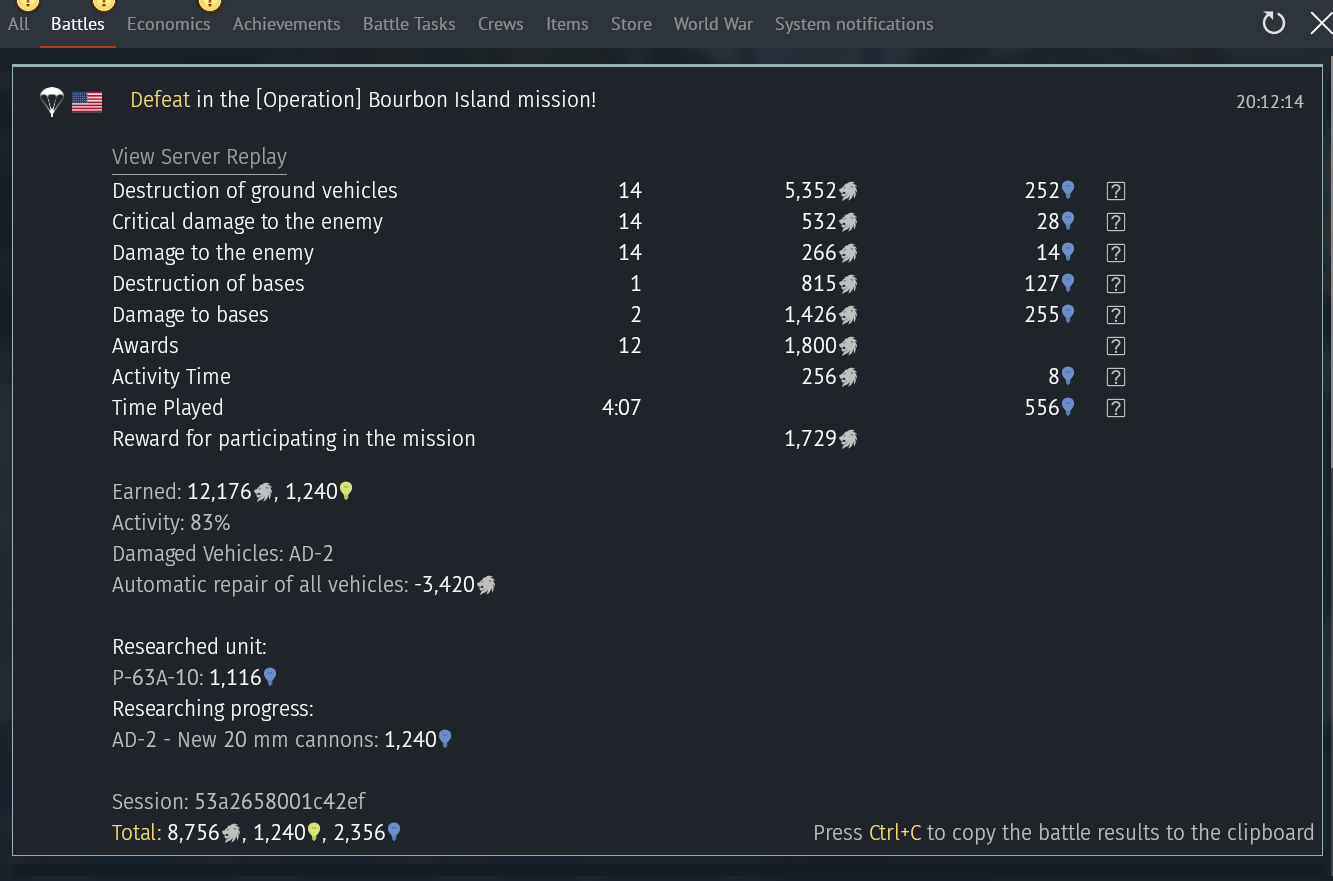Click AD-2 - New 20 mm cannons entry
Screen dimensions: 1333x881
pos(282,740)
